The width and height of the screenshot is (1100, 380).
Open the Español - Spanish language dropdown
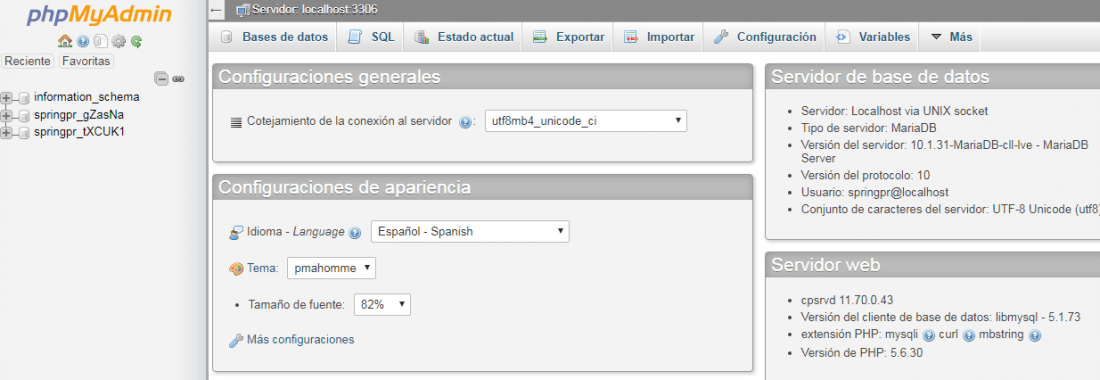pos(470,231)
